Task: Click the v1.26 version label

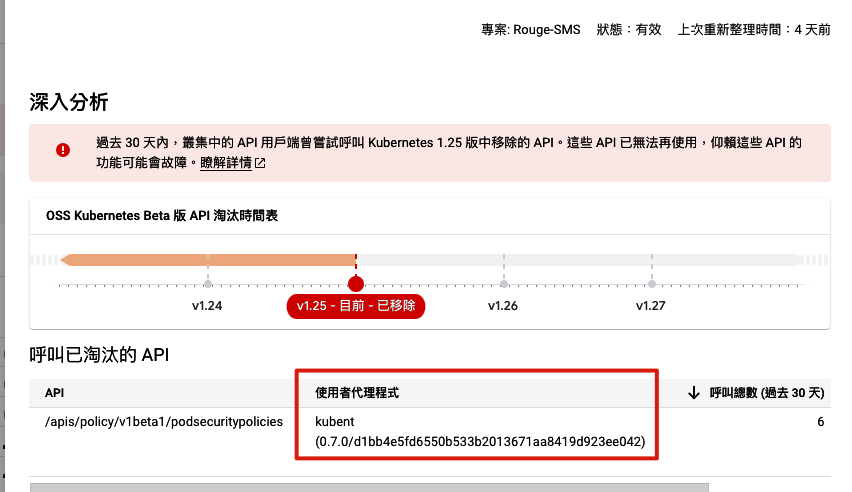Action: click(502, 306)
